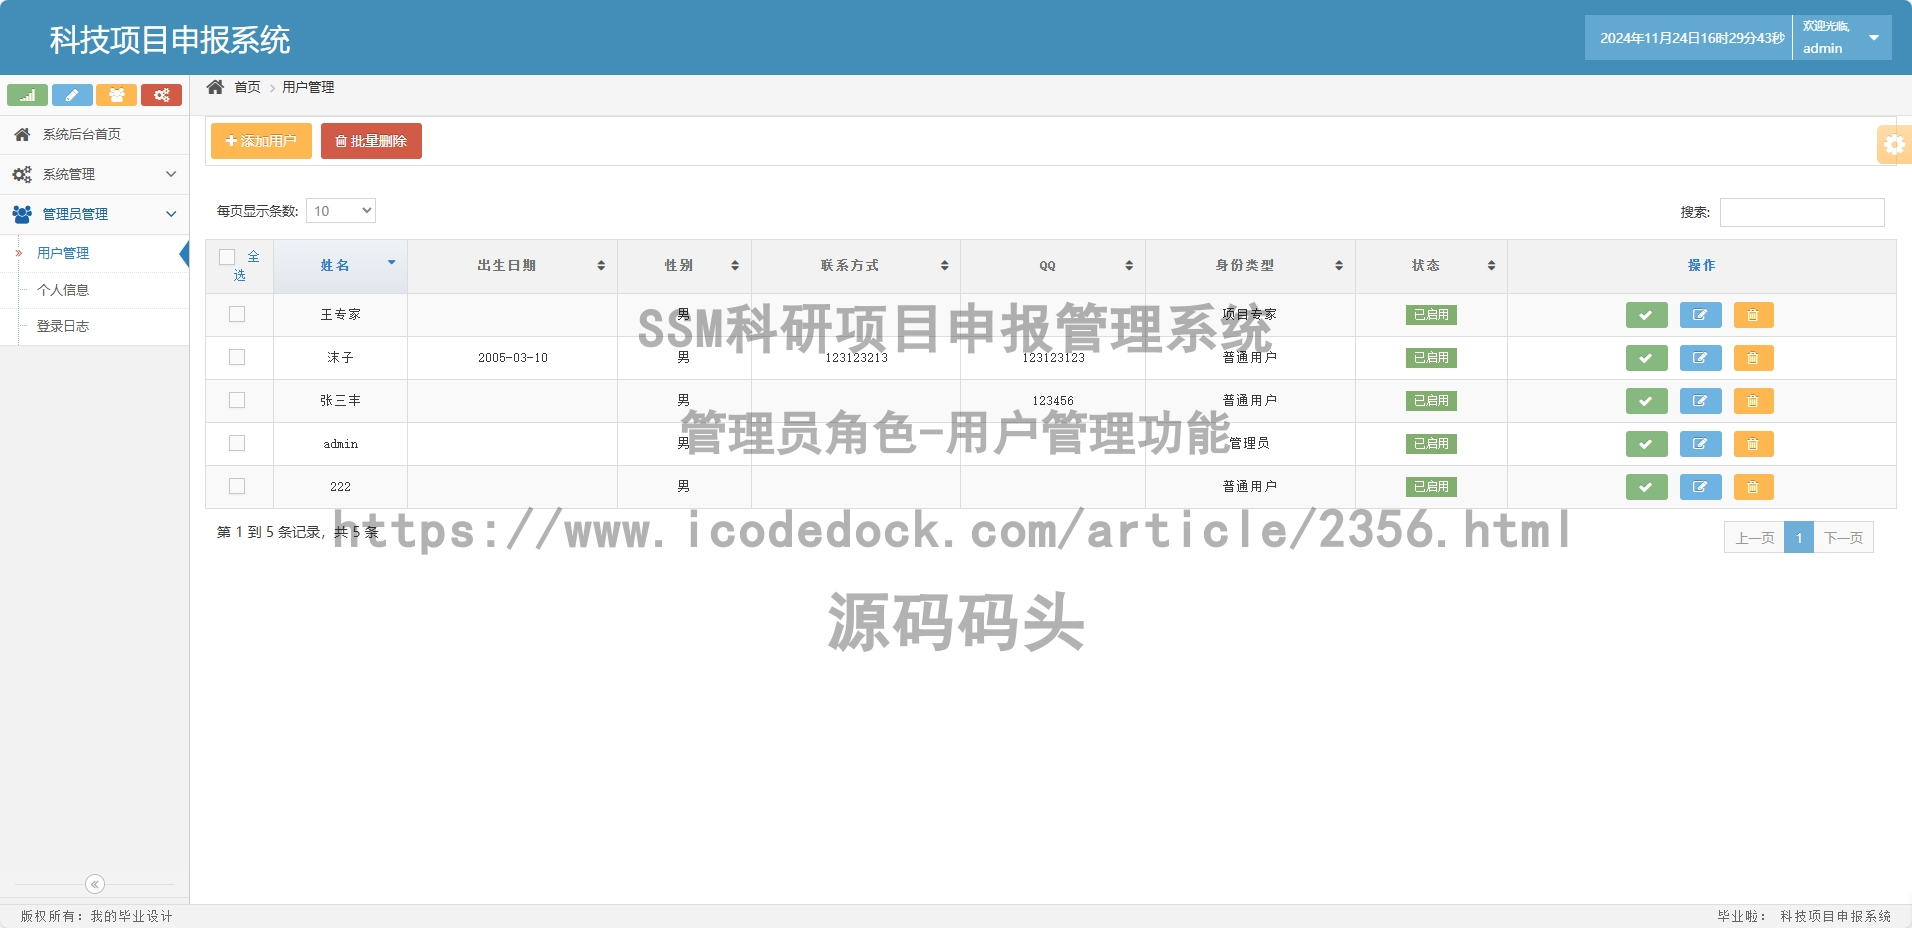The width and height of the screenshot is (1912, 928).
Task: Click the QQ value 123456 cell
Action: (x=1053, y=401)
